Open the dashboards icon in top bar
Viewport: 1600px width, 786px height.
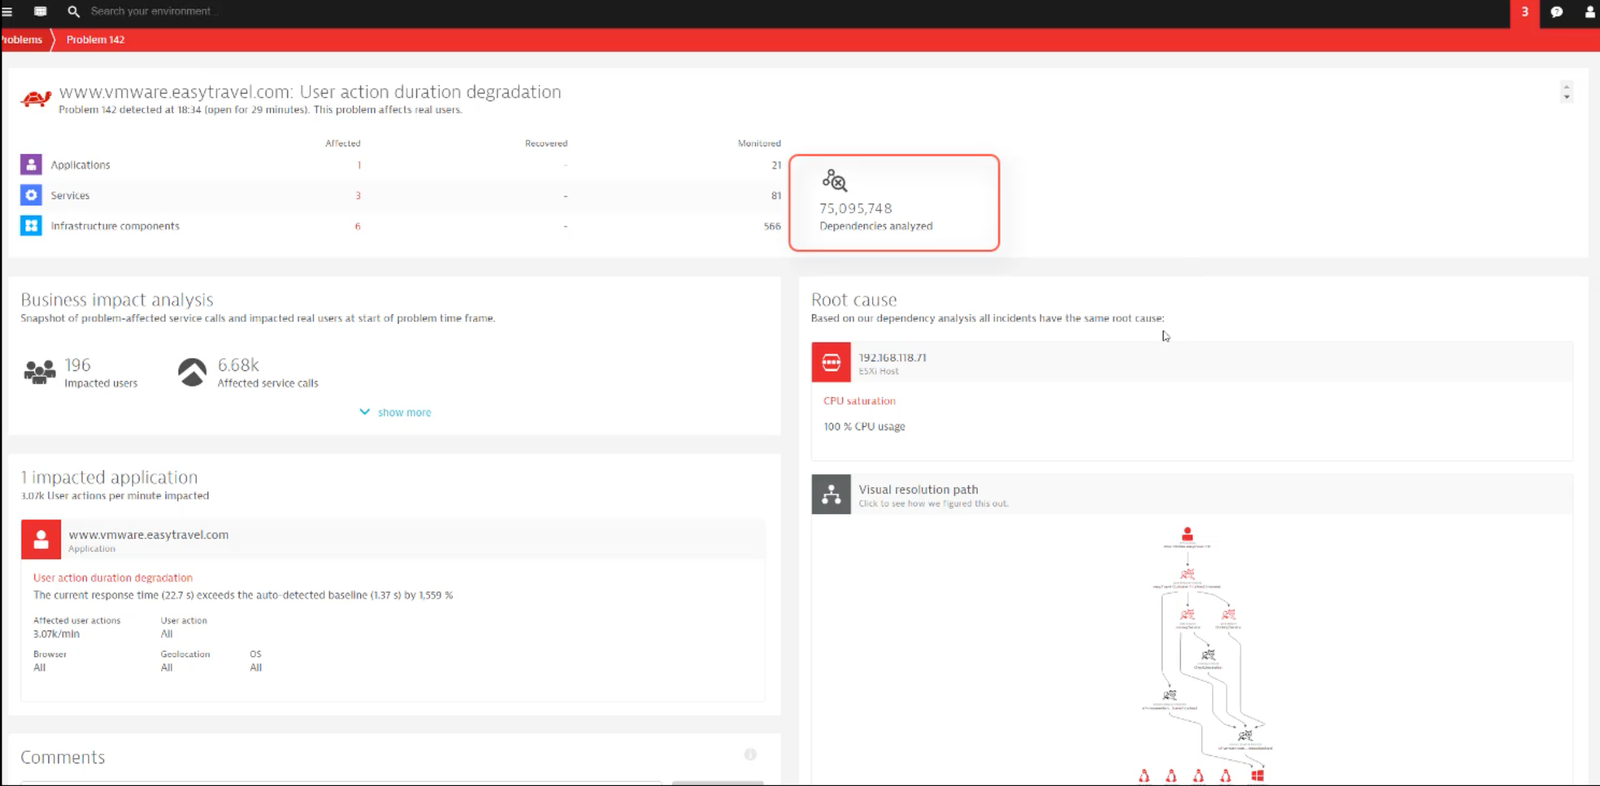coord(40,12)
